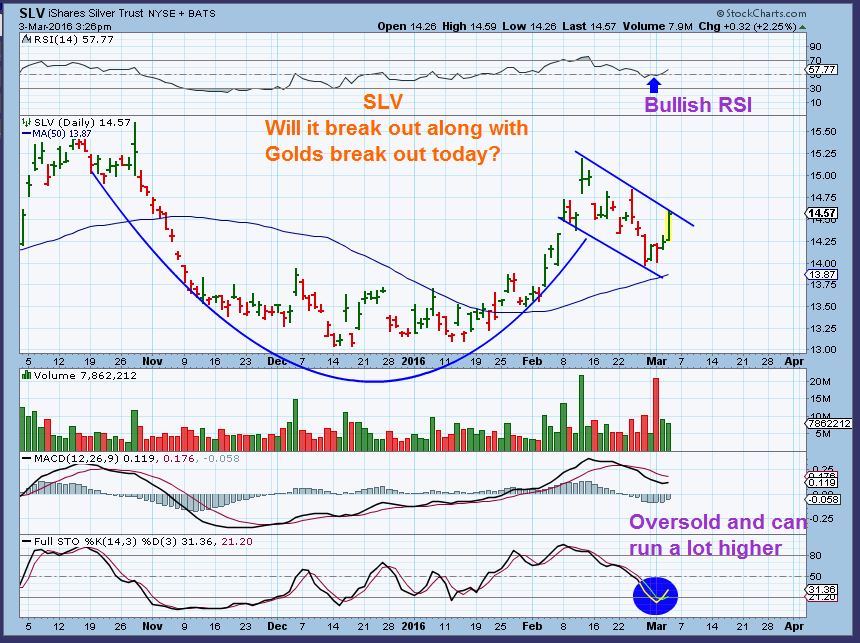
Task: Click the NYSE + BATS exchange label
Action: pos(182,13)
